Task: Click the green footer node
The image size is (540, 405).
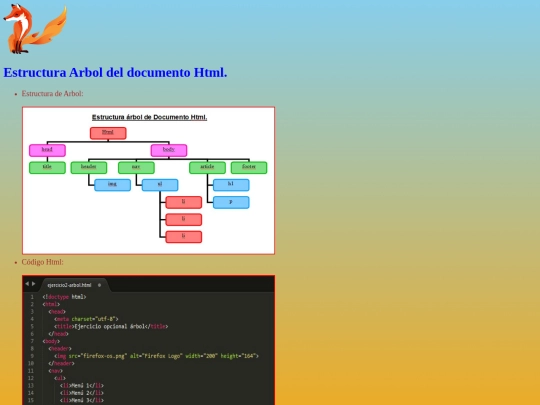Action: (x=249, y=168)
